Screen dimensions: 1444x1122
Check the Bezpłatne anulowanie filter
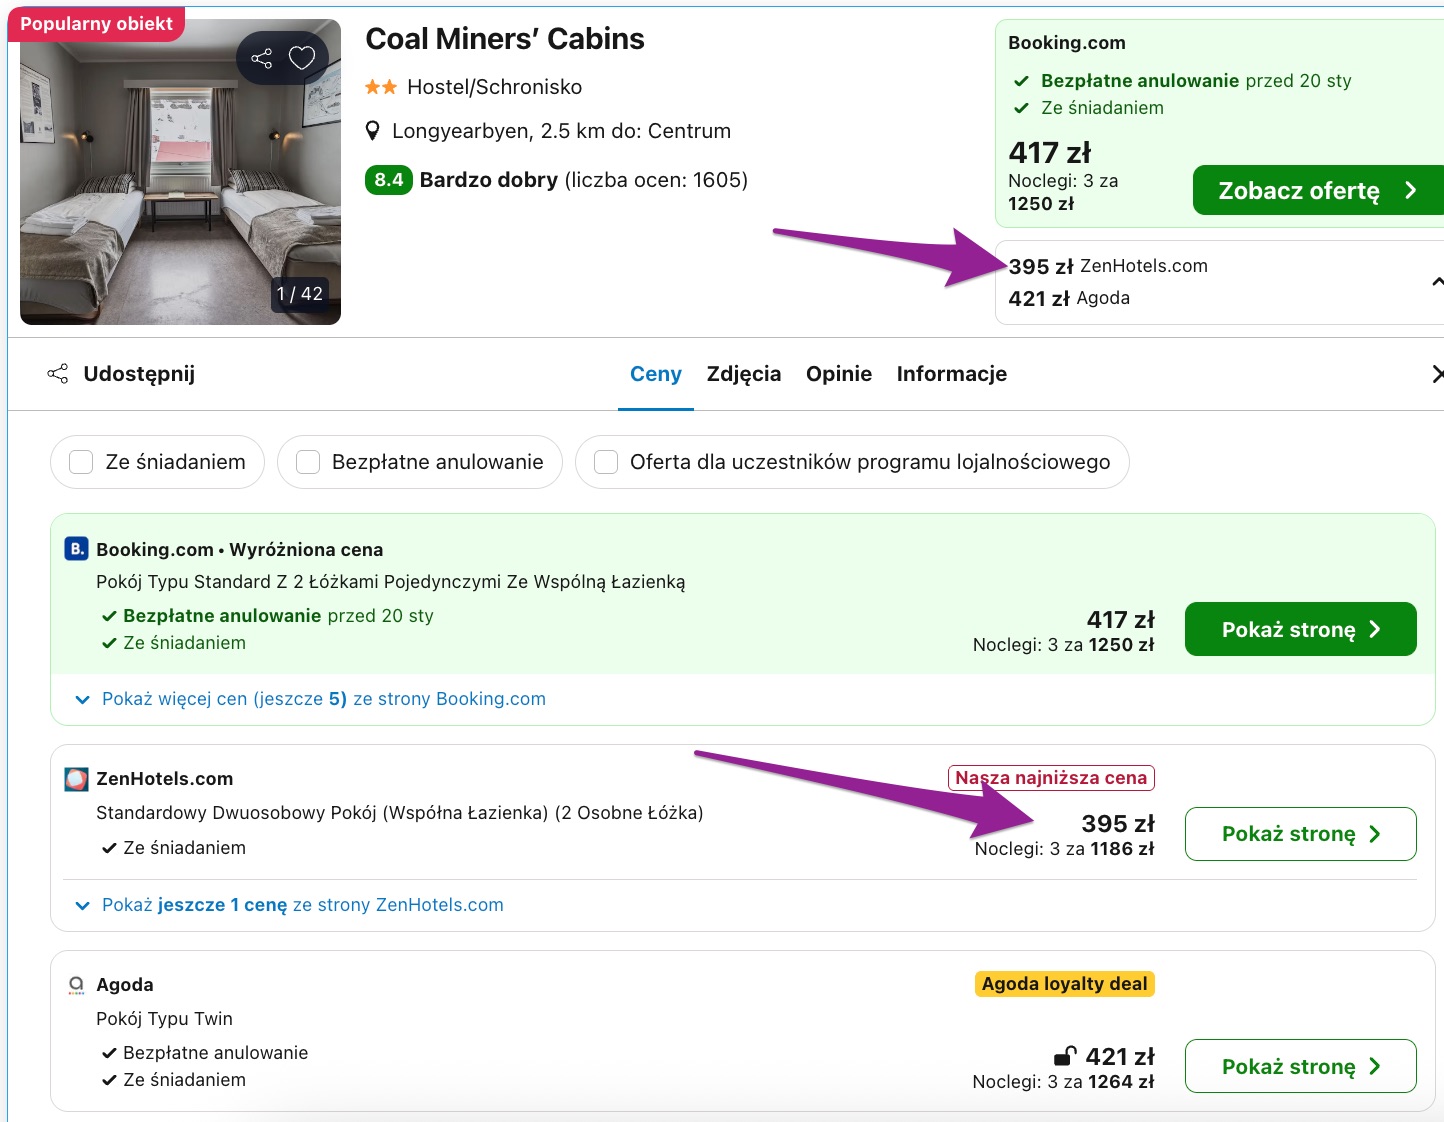coord(308,462)
